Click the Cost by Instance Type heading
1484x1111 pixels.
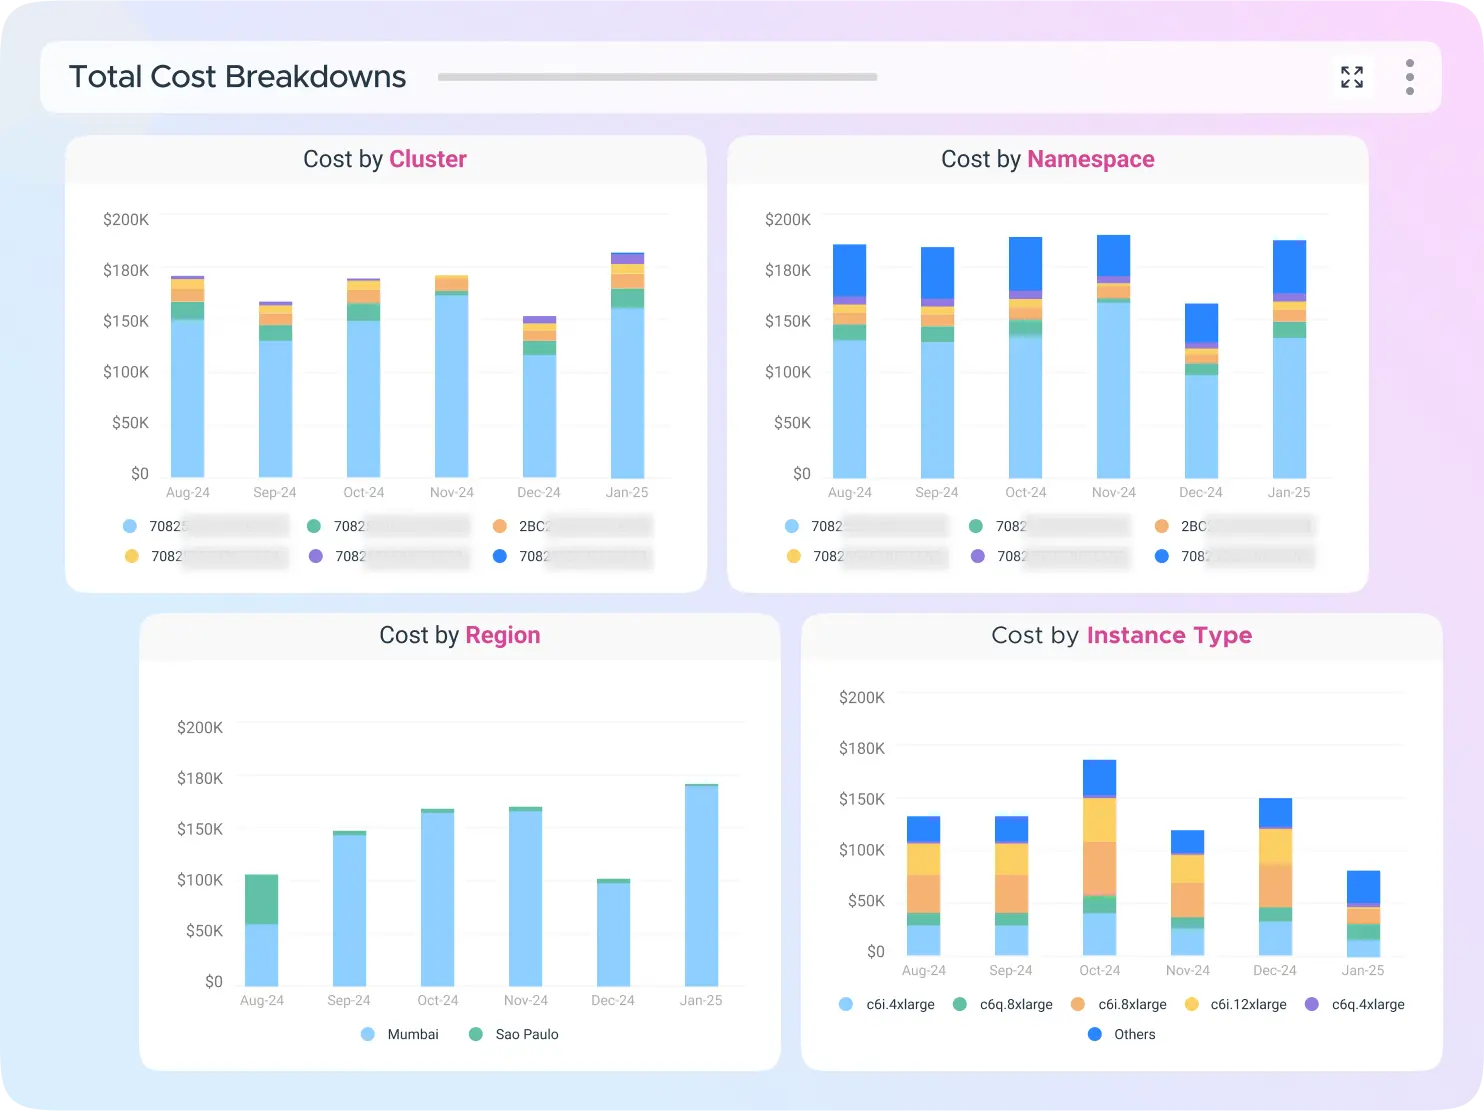point(1121,635)
